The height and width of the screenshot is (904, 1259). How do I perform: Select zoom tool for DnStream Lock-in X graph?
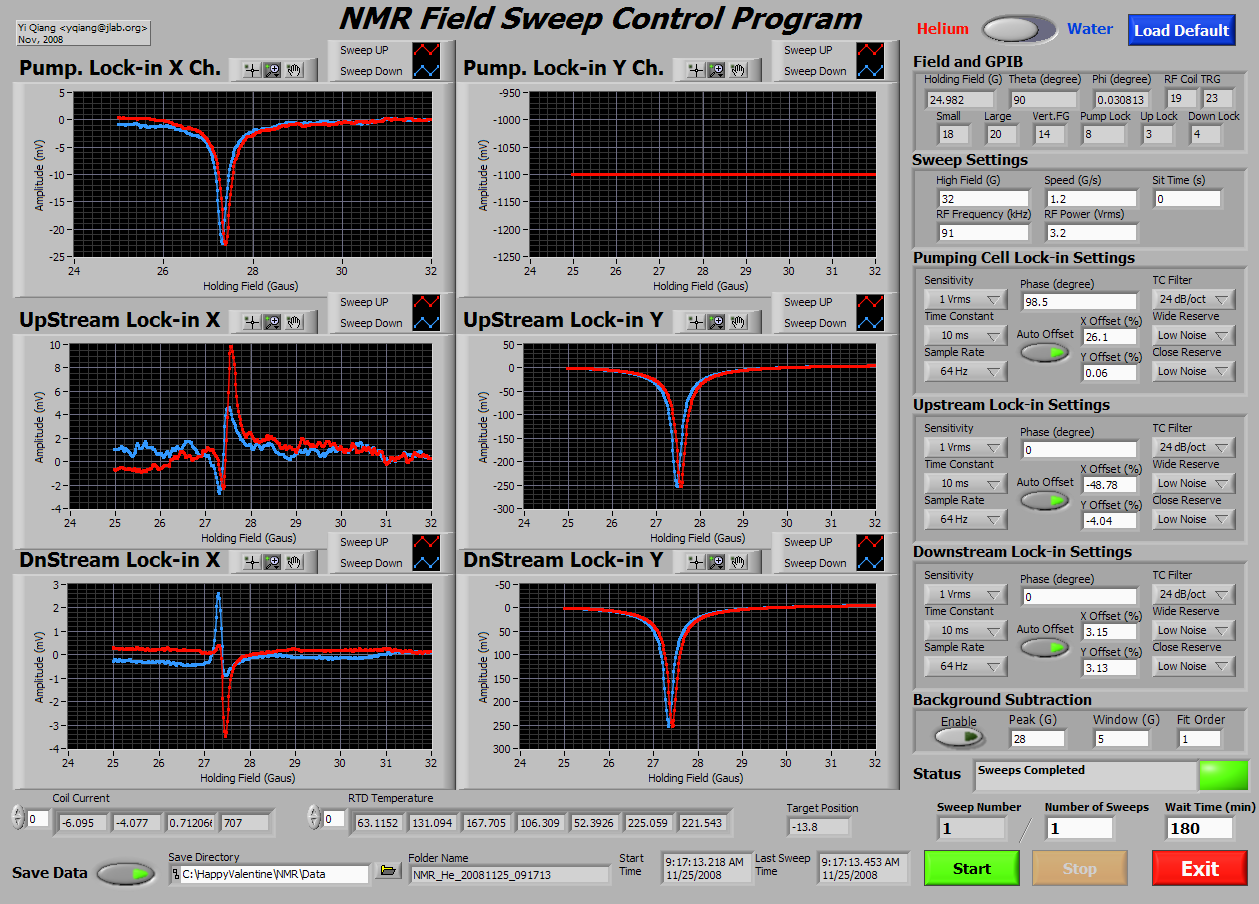[273, 562]
